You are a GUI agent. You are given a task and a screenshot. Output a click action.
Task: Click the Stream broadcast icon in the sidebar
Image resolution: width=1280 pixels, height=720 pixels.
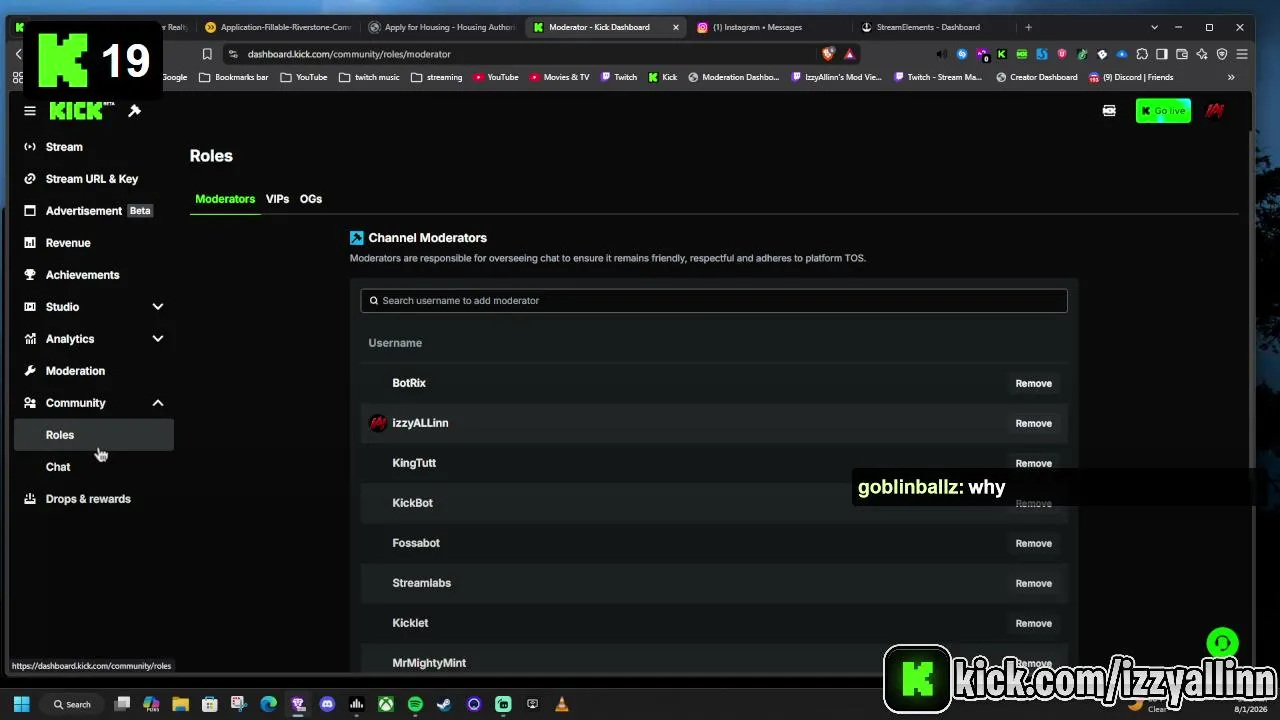click(x=30, y=147)
